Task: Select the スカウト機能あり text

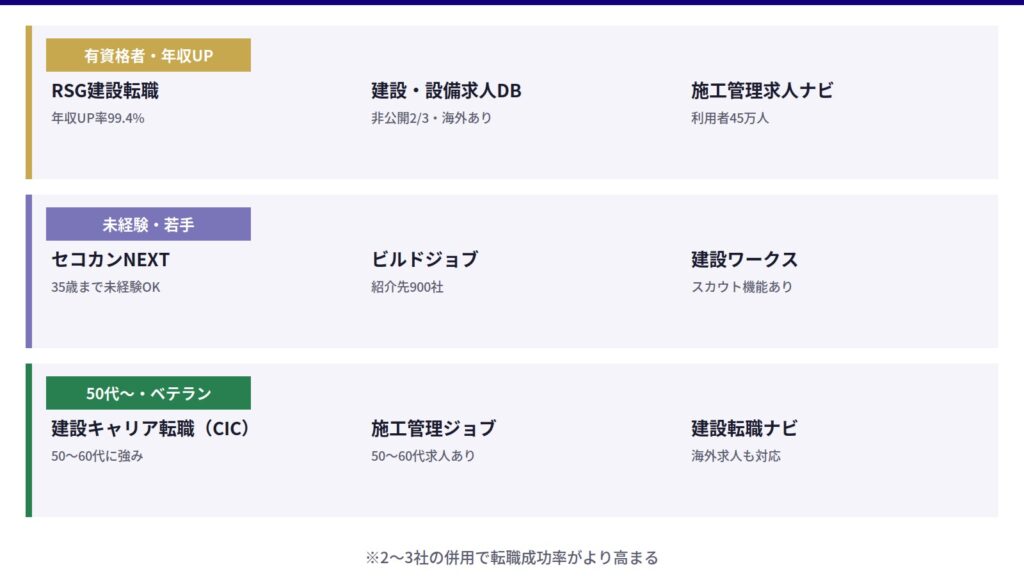Action: click(741, 287)
